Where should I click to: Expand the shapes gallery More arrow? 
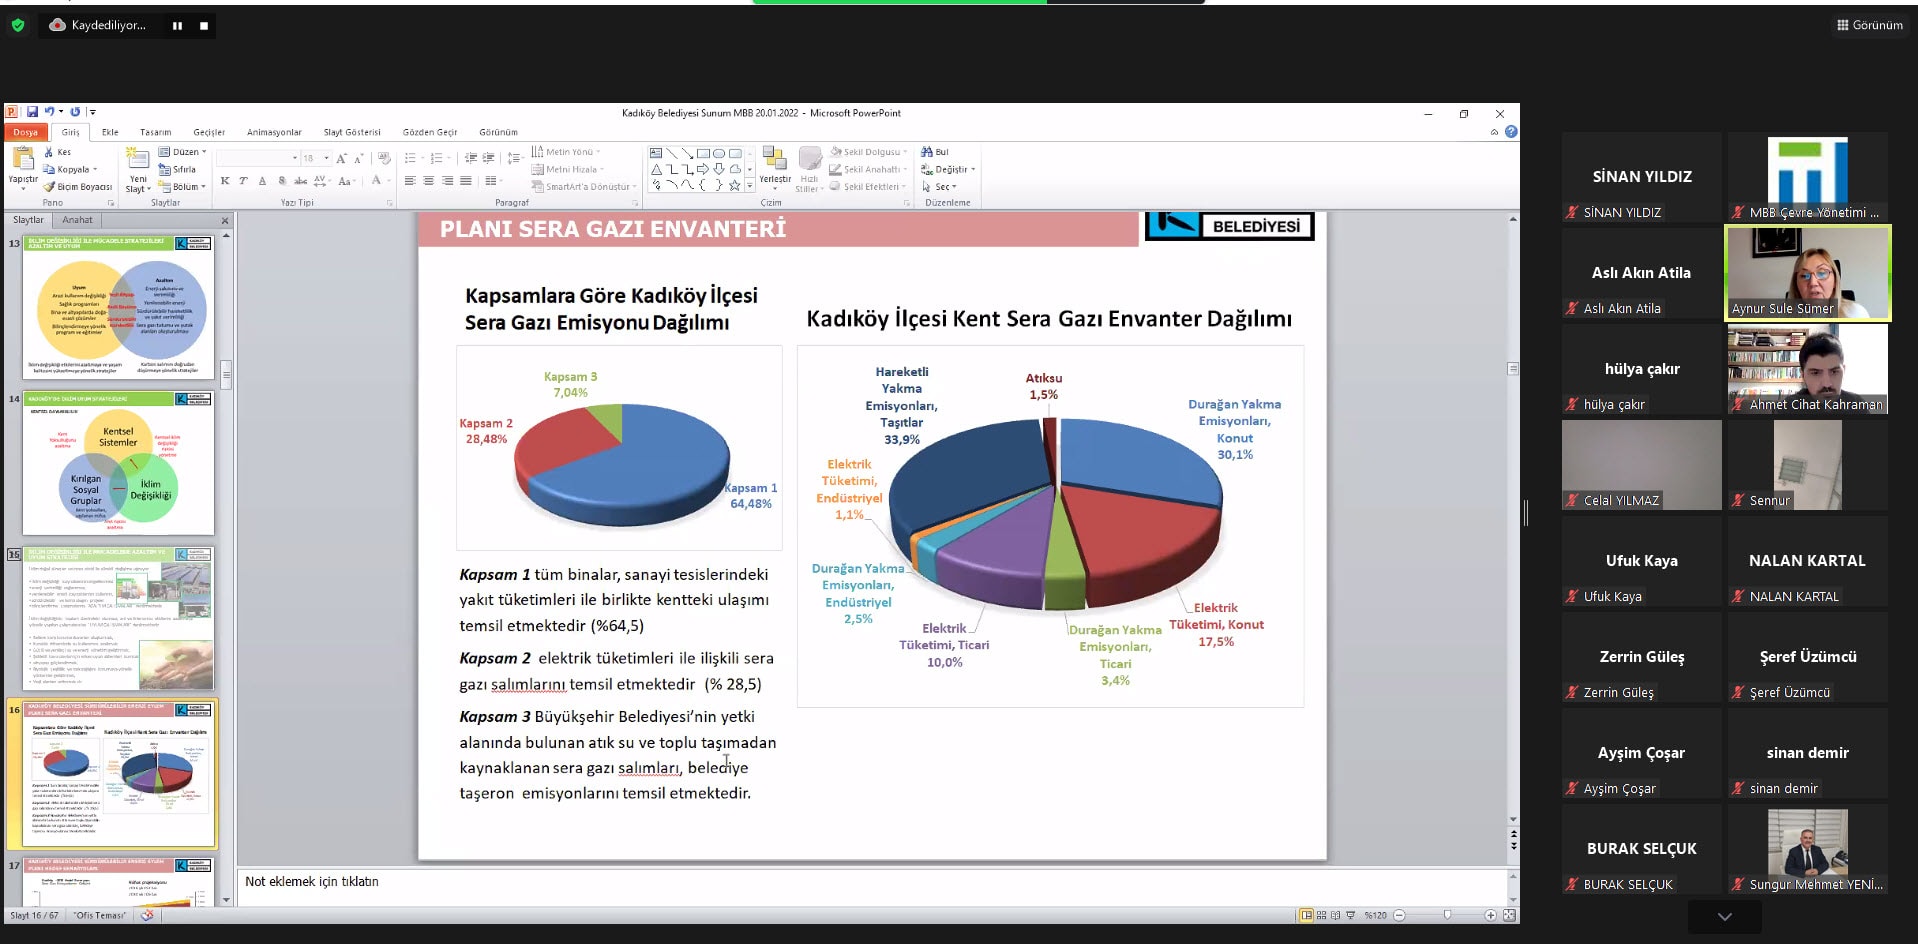(x=750, y=185)
